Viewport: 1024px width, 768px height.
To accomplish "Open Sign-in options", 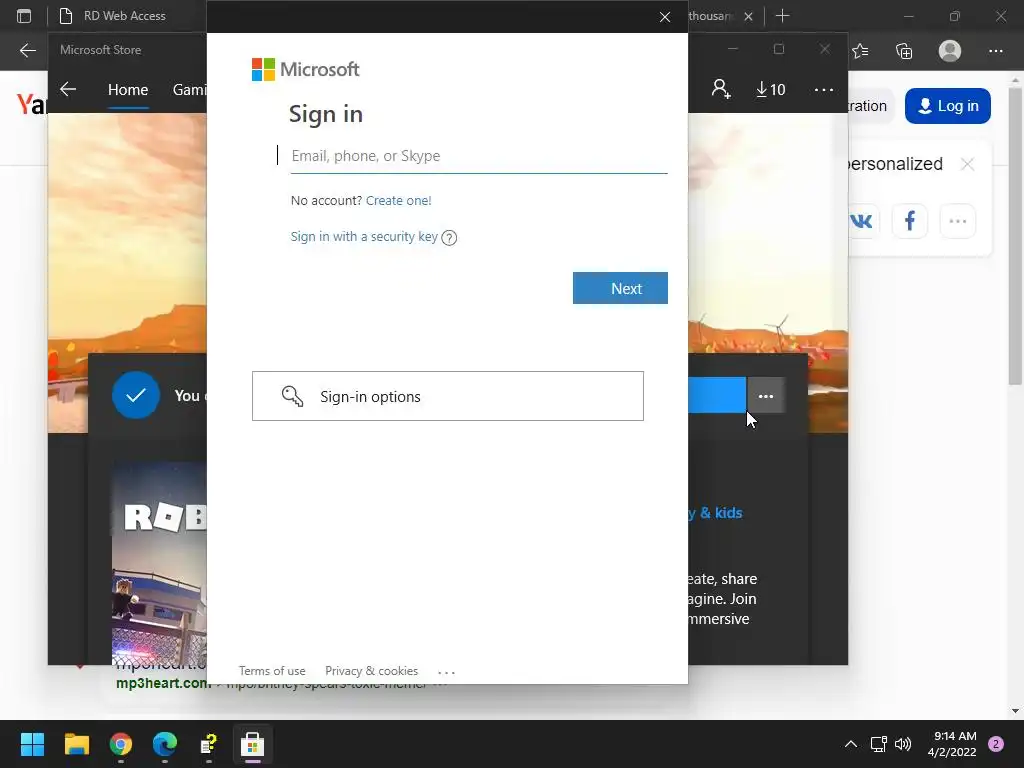I will 448,396.
